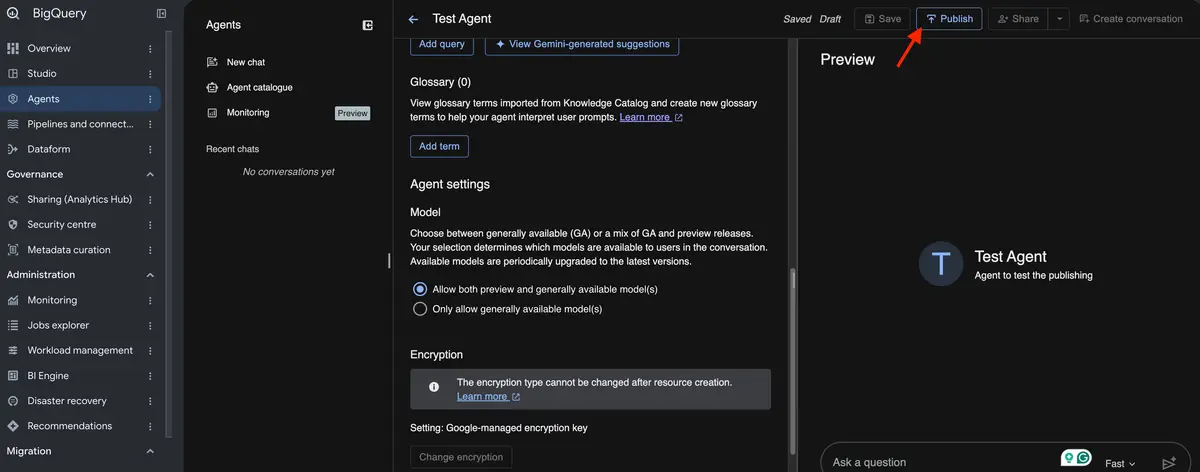The width and height of the screenshot is (1200, 472).
Task: Click the panel divider handle
Action: point(389,261)
